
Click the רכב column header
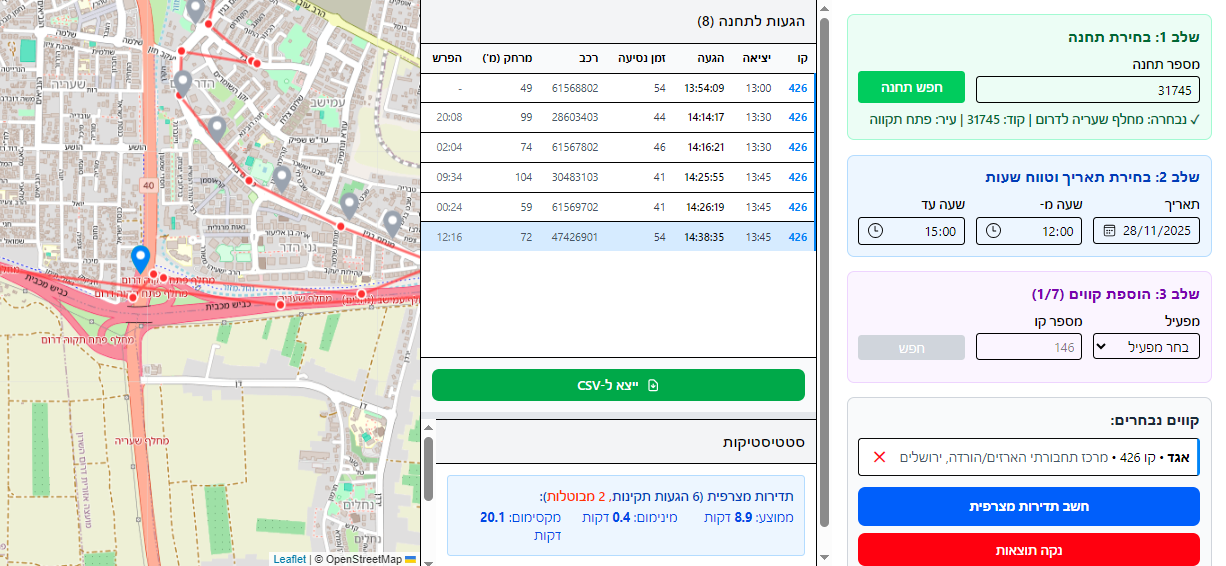(x=587, y=58)
